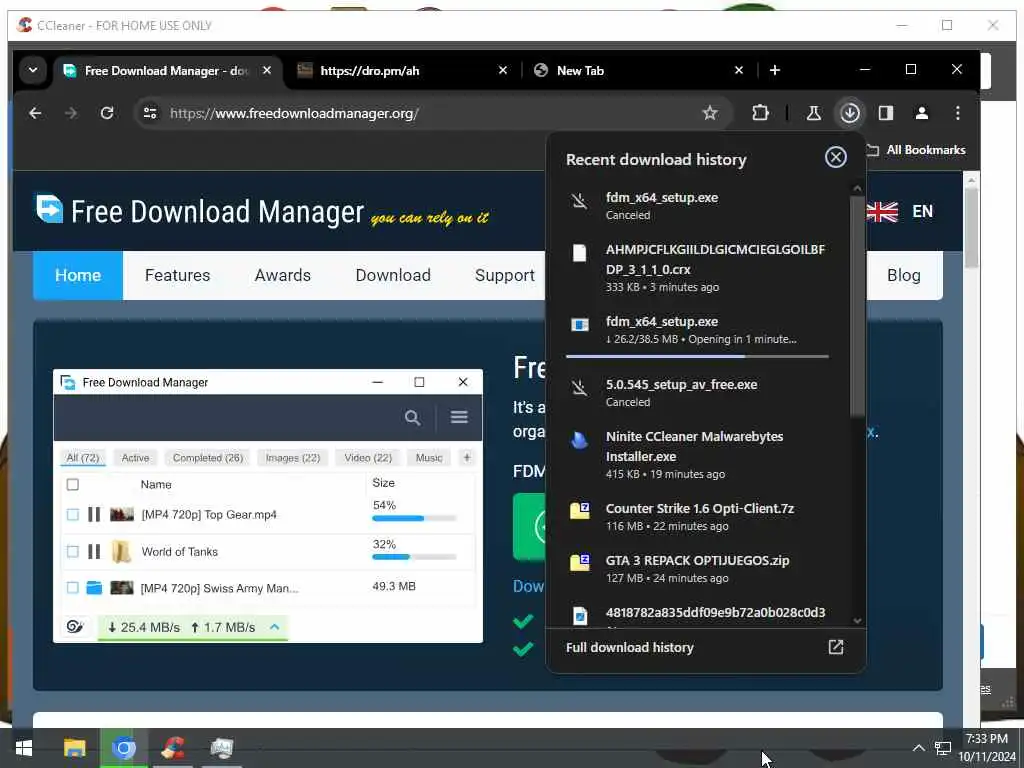The width and height of the screenshot is (1024, 768).
Task: Close the Recent download history popup
Action: (x=835, y=157)
